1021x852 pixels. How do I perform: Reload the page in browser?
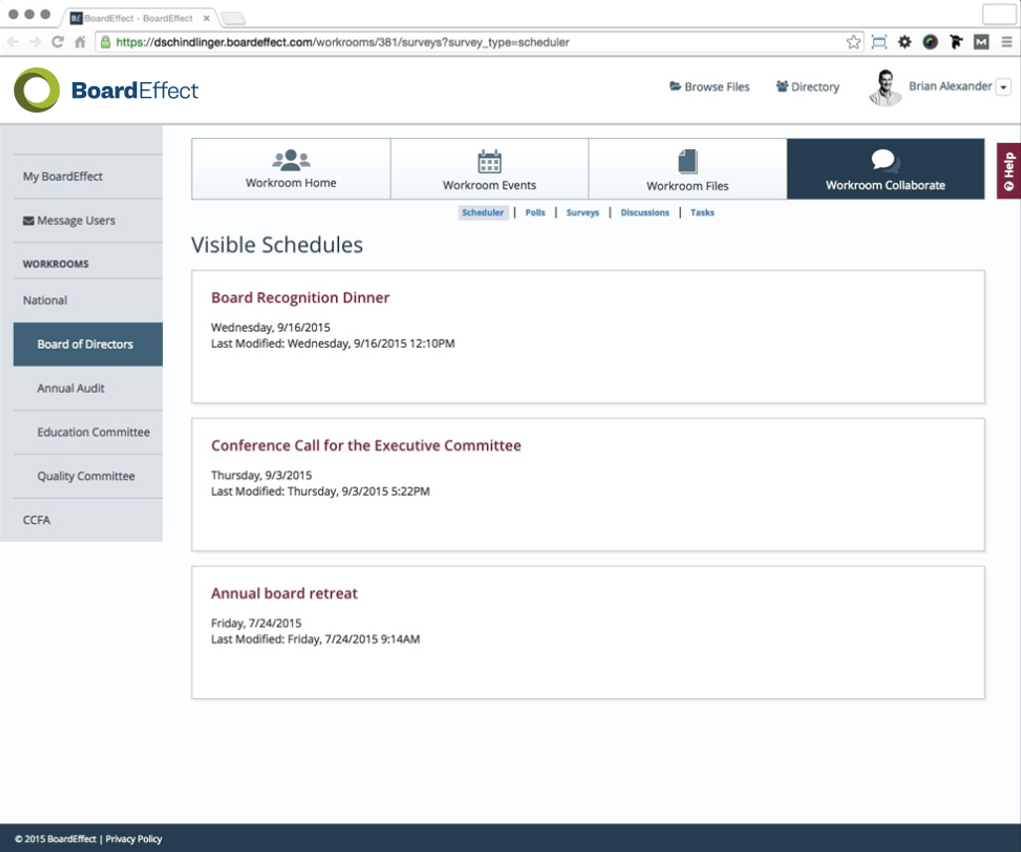57,42
